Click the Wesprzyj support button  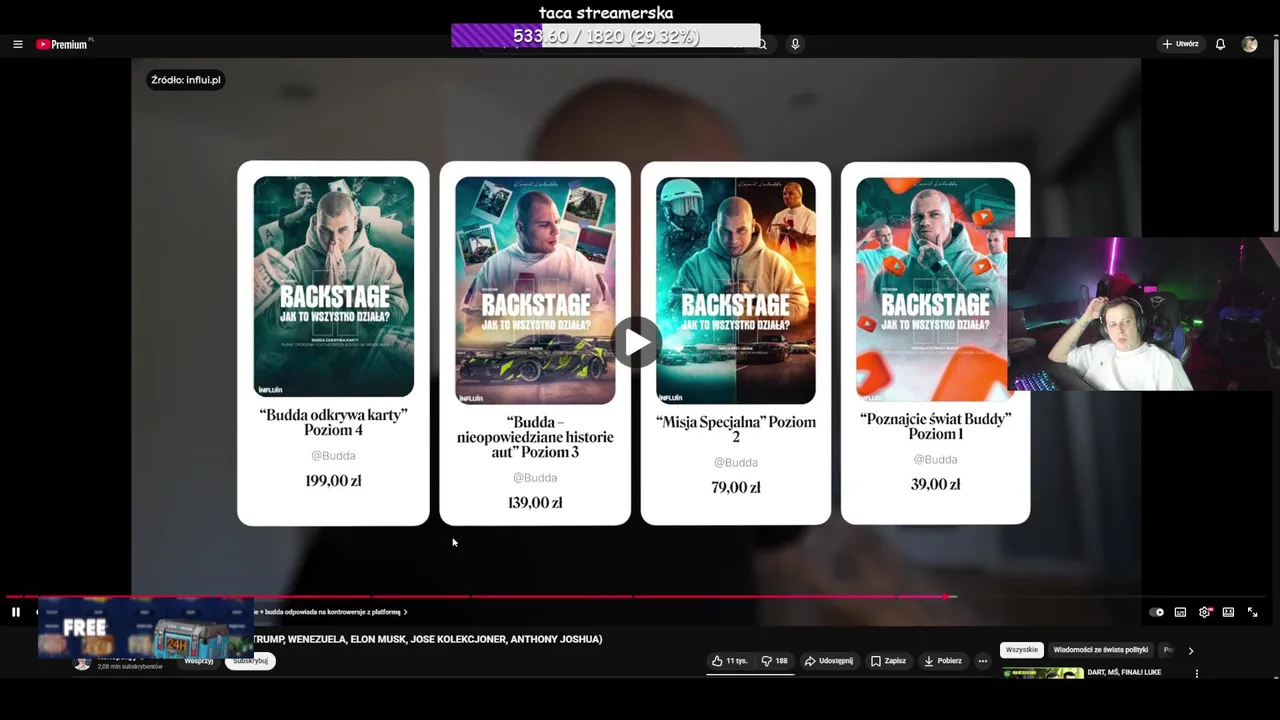point(199,661)
